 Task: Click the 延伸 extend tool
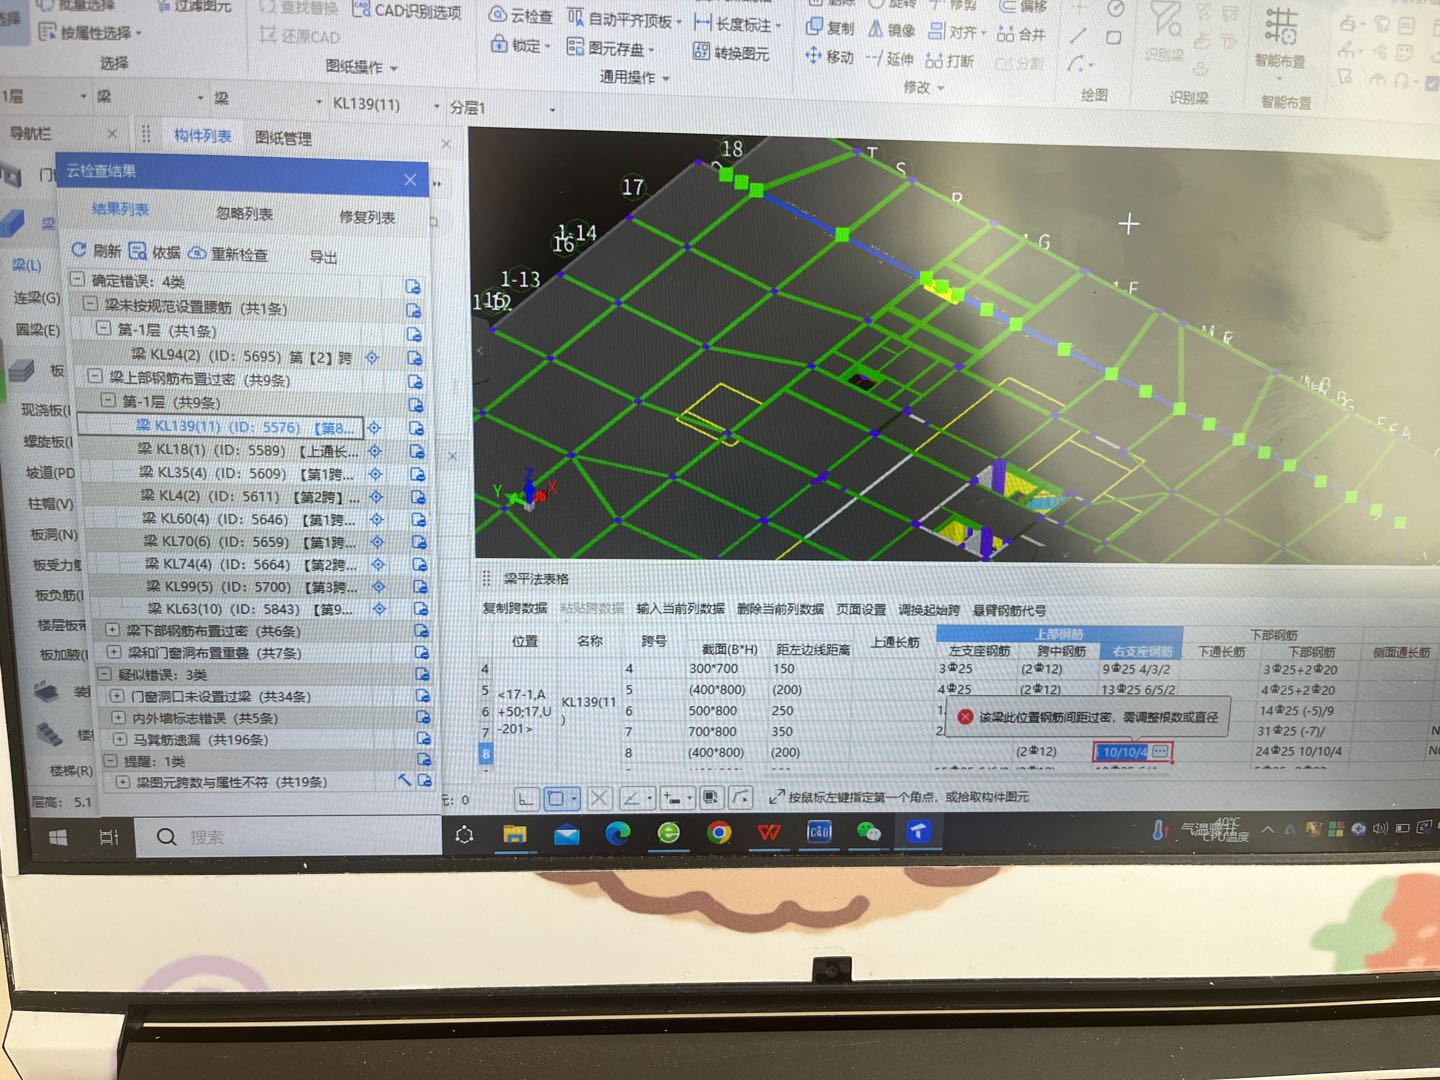[x=890, y=59]
